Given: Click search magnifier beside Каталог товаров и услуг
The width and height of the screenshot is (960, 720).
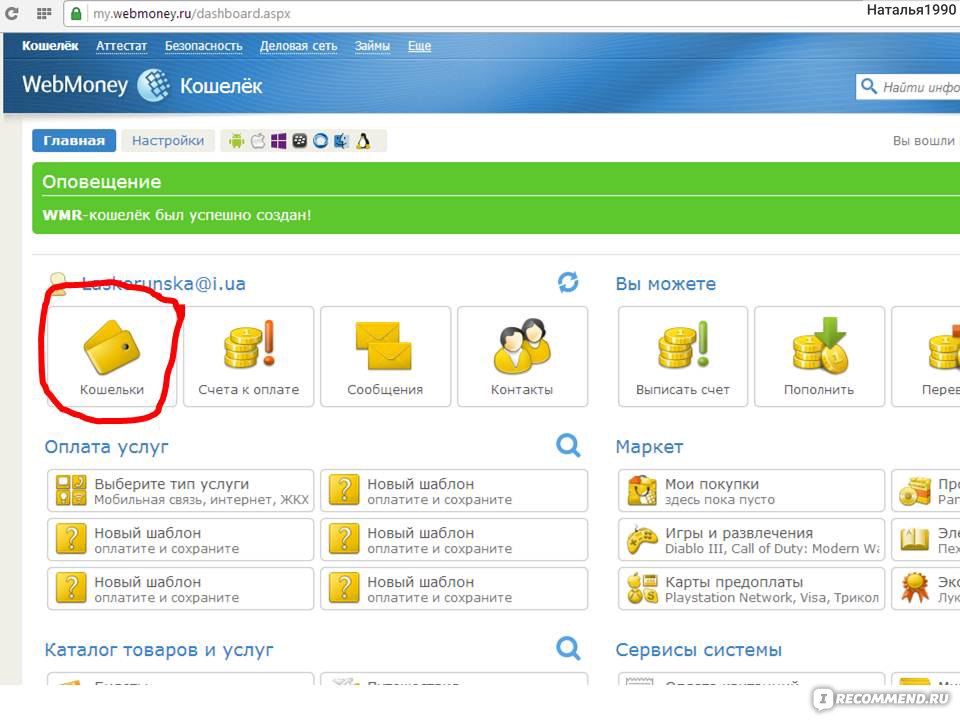Looking at the screenshot, I should pyautogui.click(x=568, y=648).
